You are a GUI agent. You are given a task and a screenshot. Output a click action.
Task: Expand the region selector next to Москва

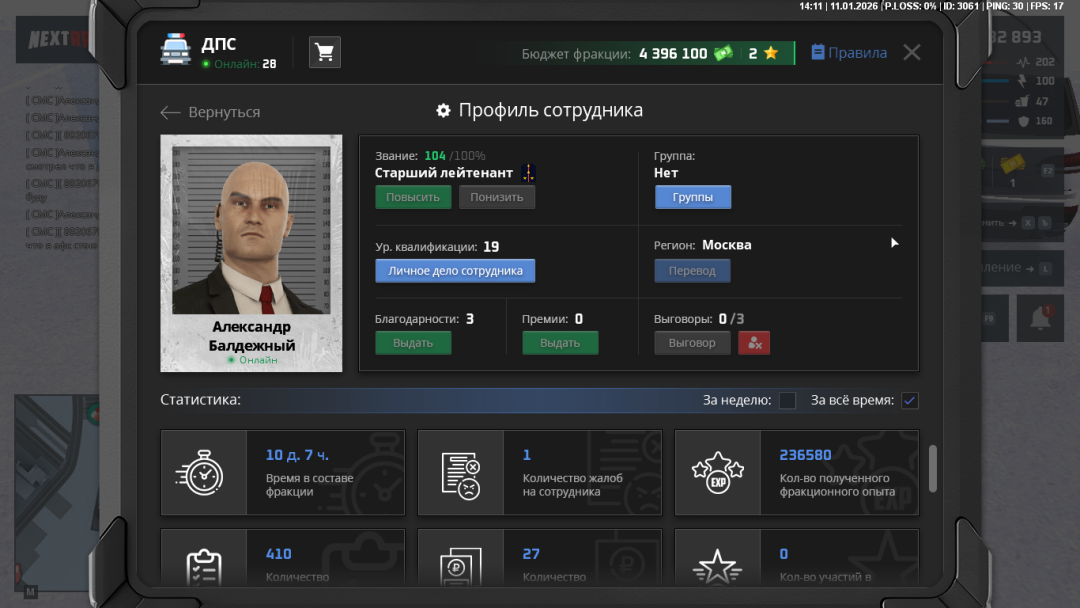(x=894, y=242)
